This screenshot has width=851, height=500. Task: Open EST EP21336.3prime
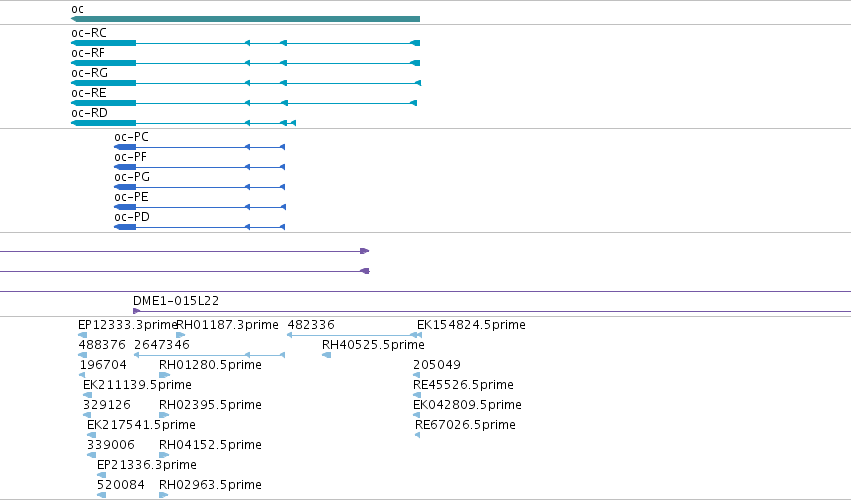[147, 465]
